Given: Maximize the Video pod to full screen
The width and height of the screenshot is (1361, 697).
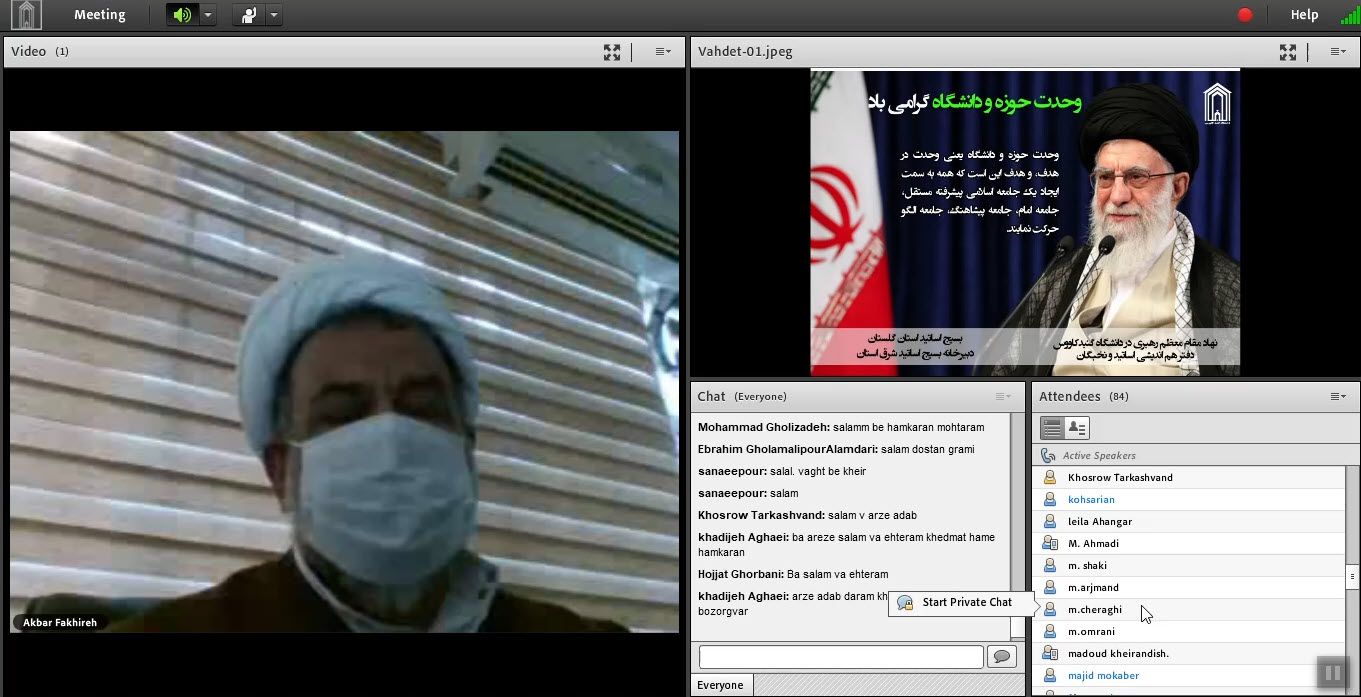Looking at the screenshot, I should click(x=612, y=52).
